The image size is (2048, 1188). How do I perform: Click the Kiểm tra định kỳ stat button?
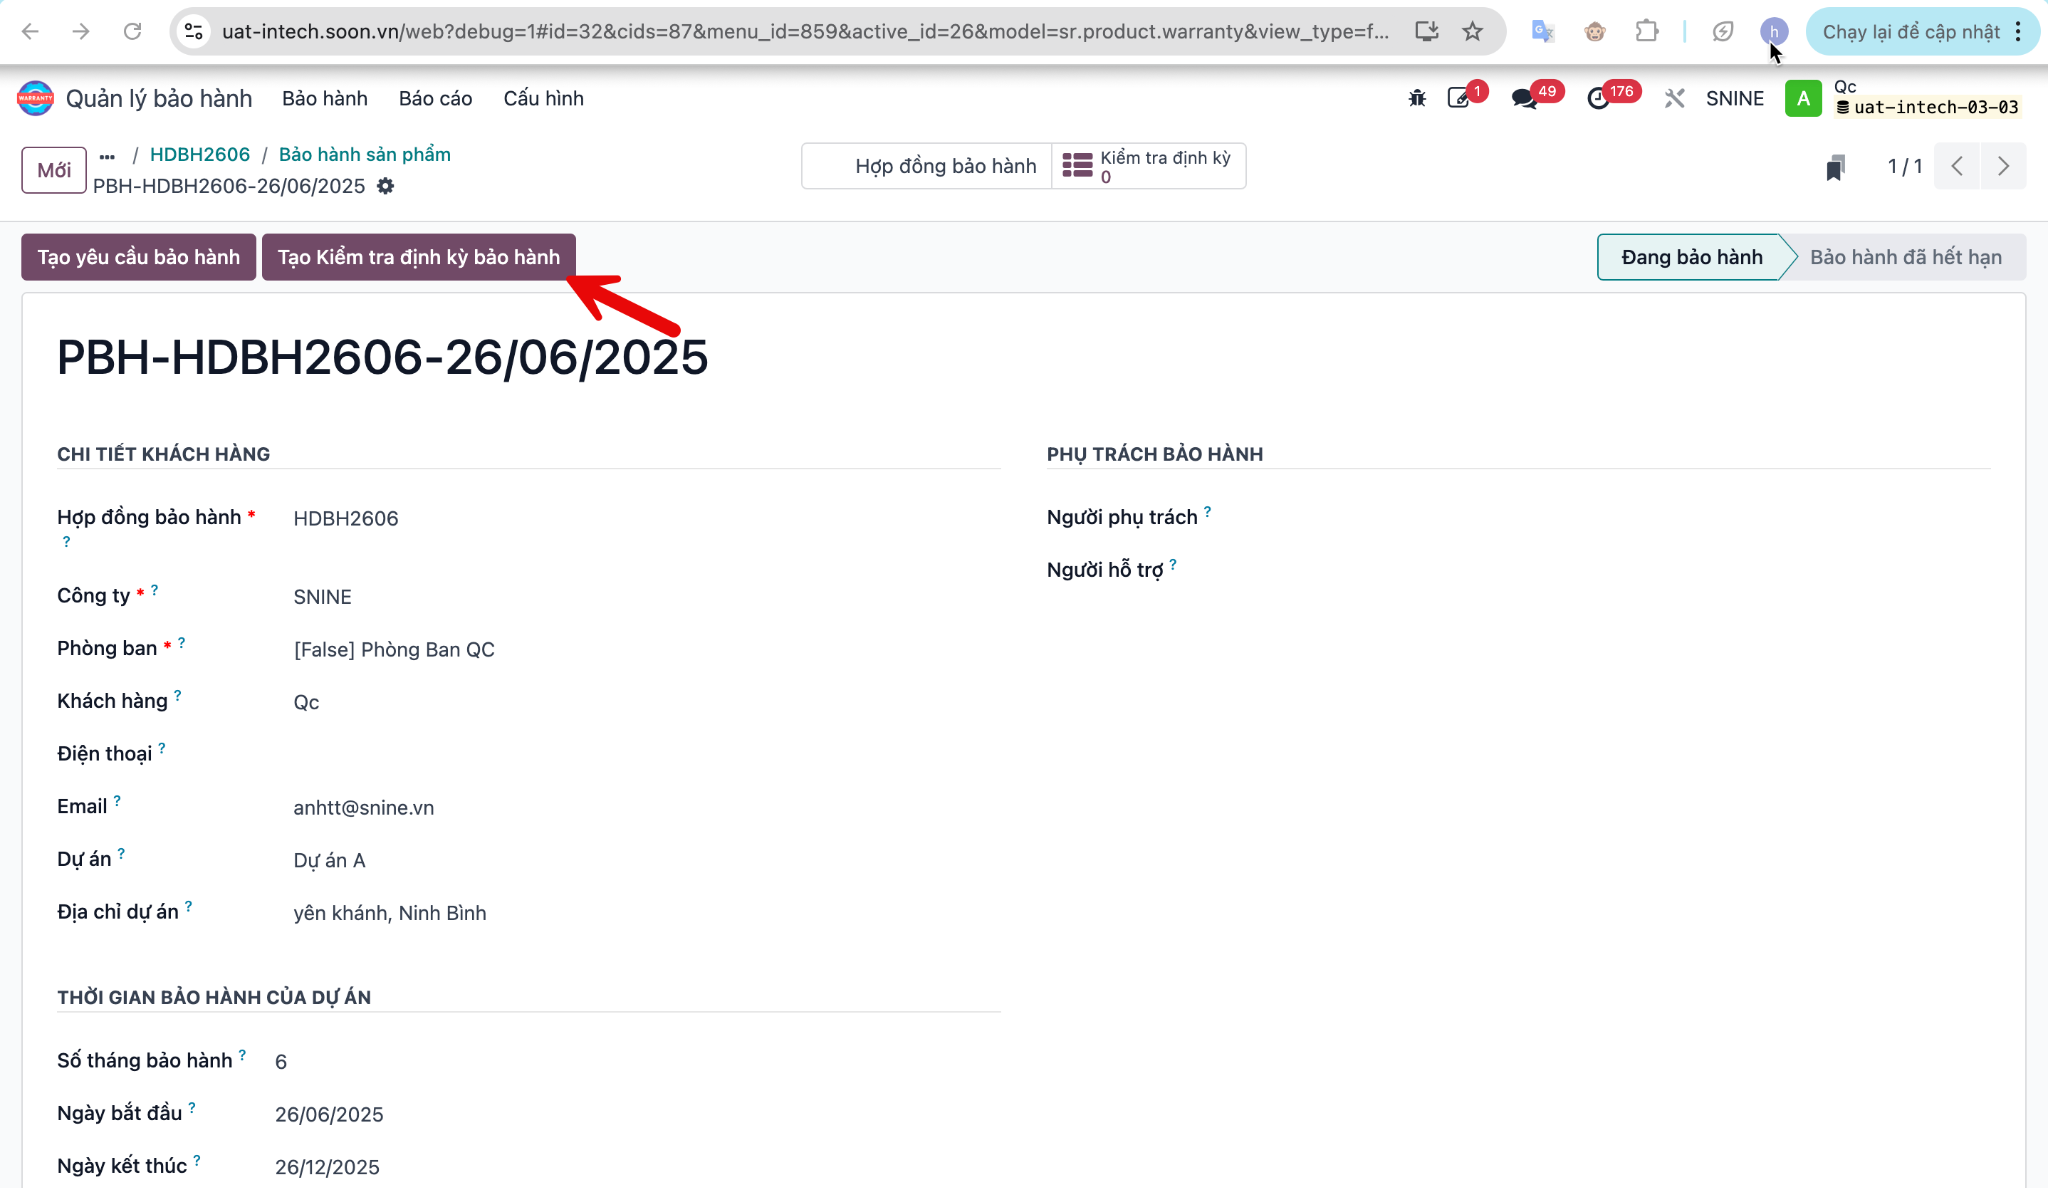click(x=1148, y=166)
